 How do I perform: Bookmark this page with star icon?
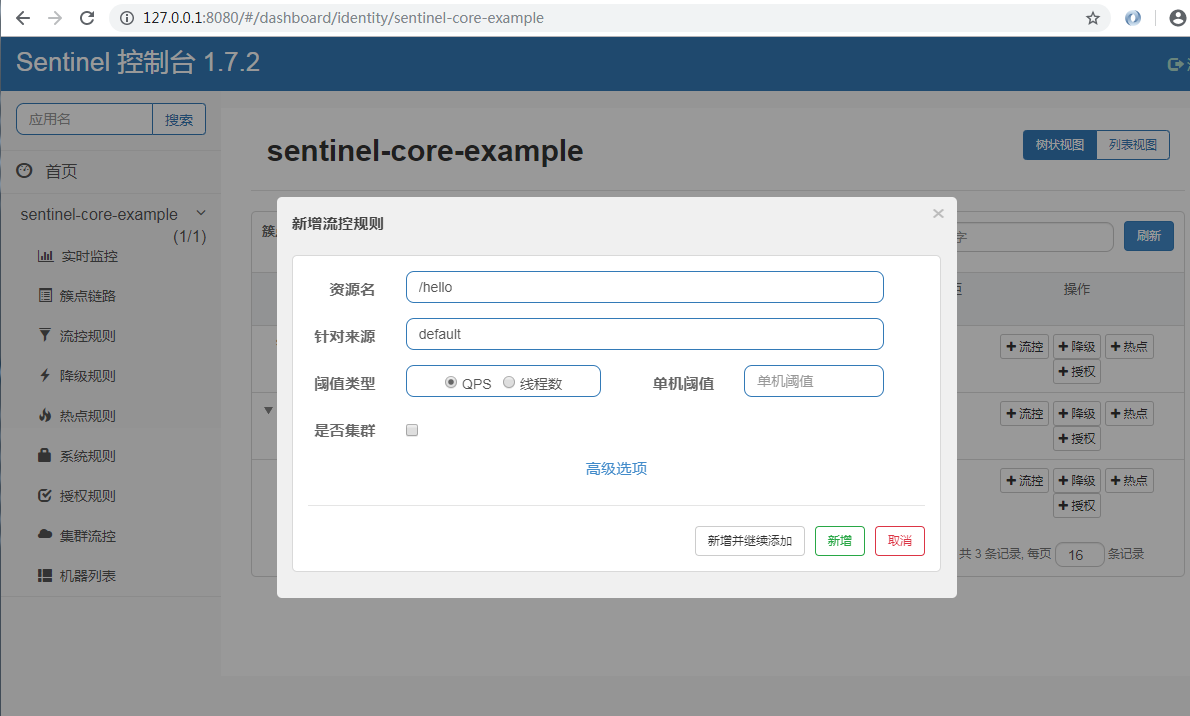coord(1093,17)
